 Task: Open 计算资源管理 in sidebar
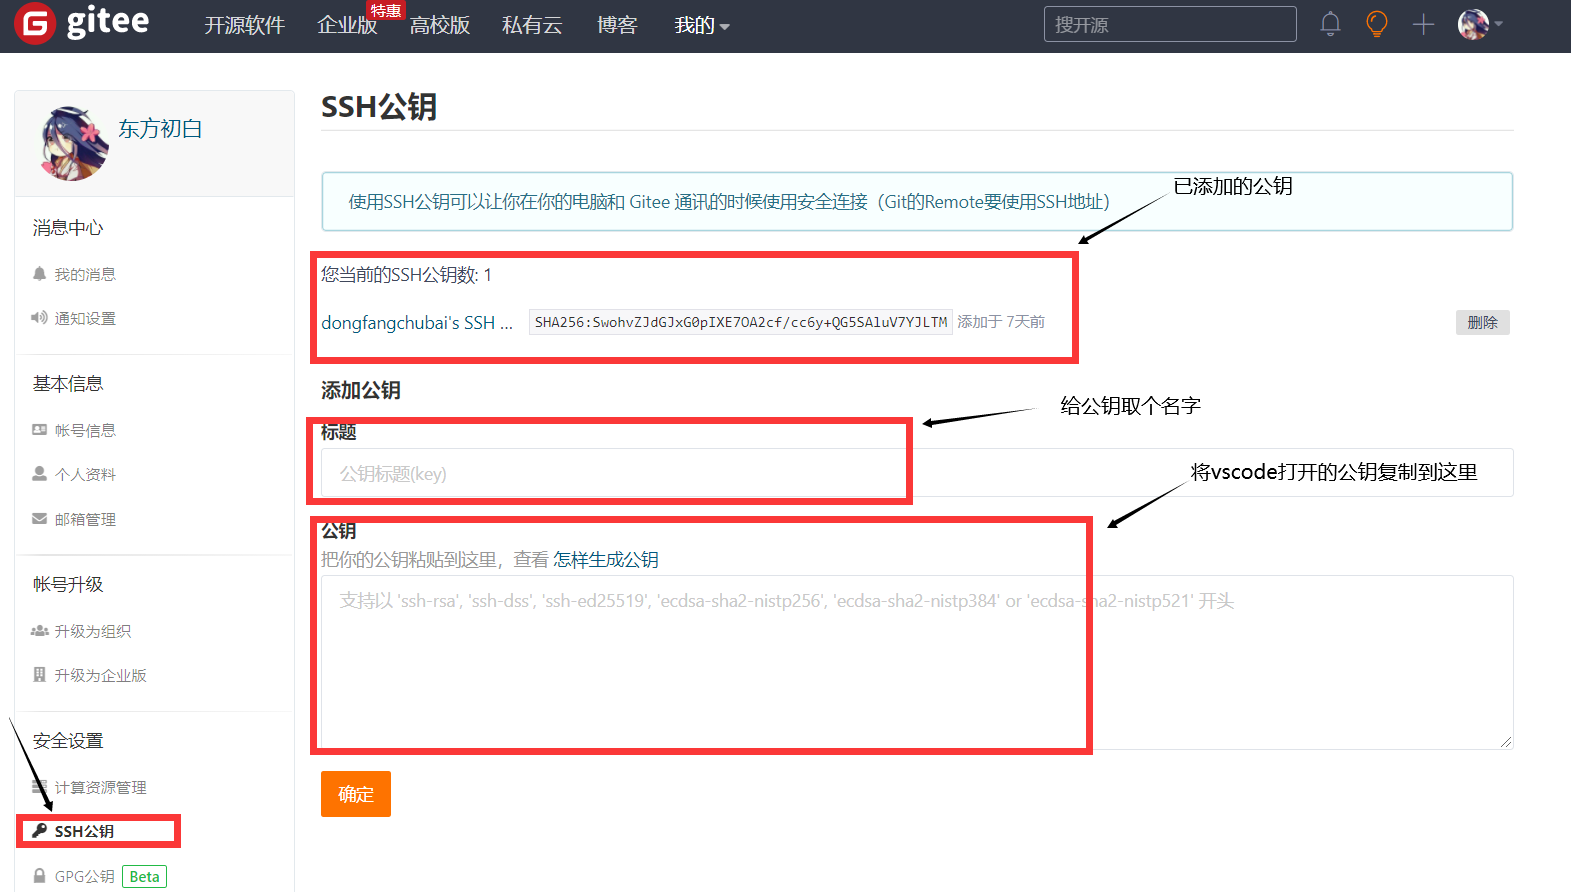(x=101, y=787)
